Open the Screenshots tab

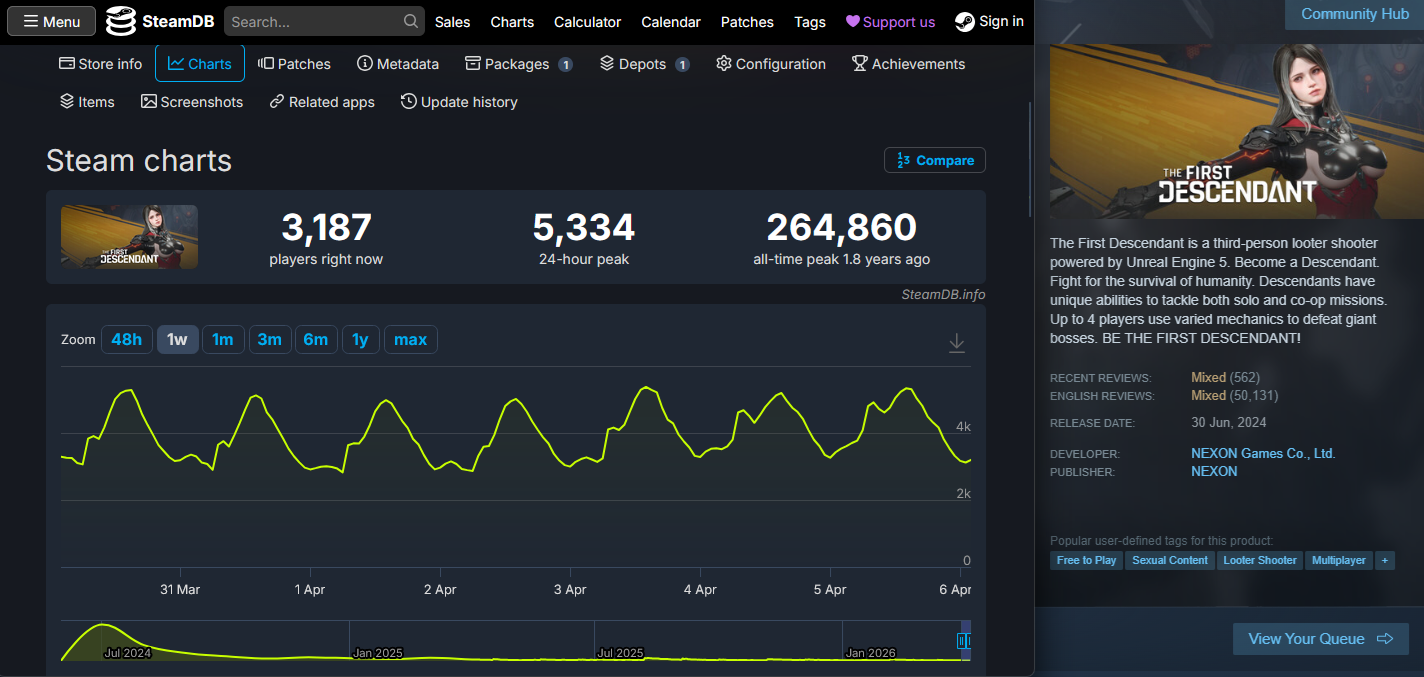[x=192, y=102]
